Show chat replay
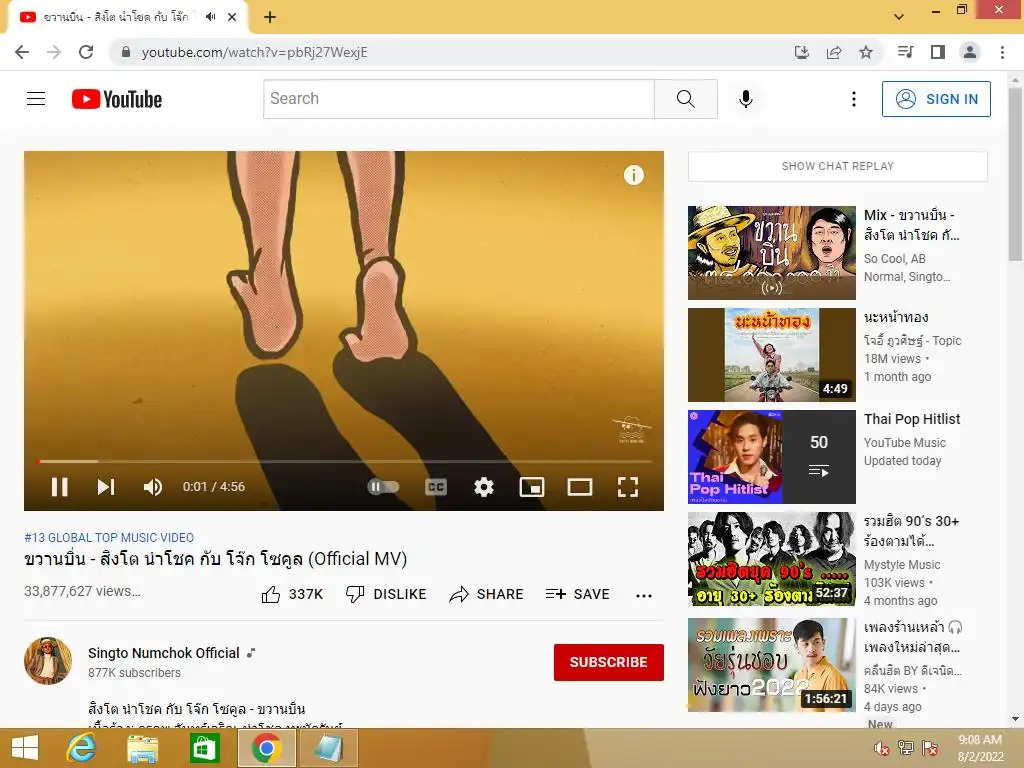The height and width of the screenshot is (768, 1024). pos(838,166)
